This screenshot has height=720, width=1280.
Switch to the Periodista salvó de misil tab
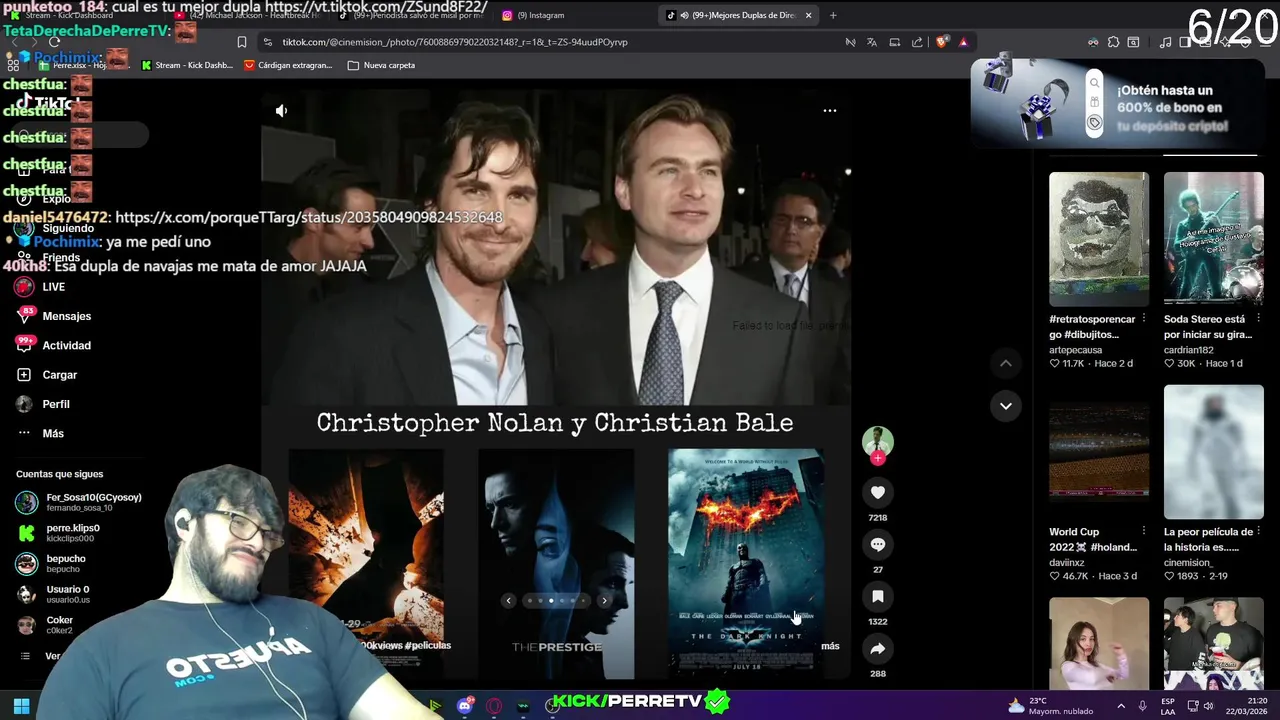412,15
